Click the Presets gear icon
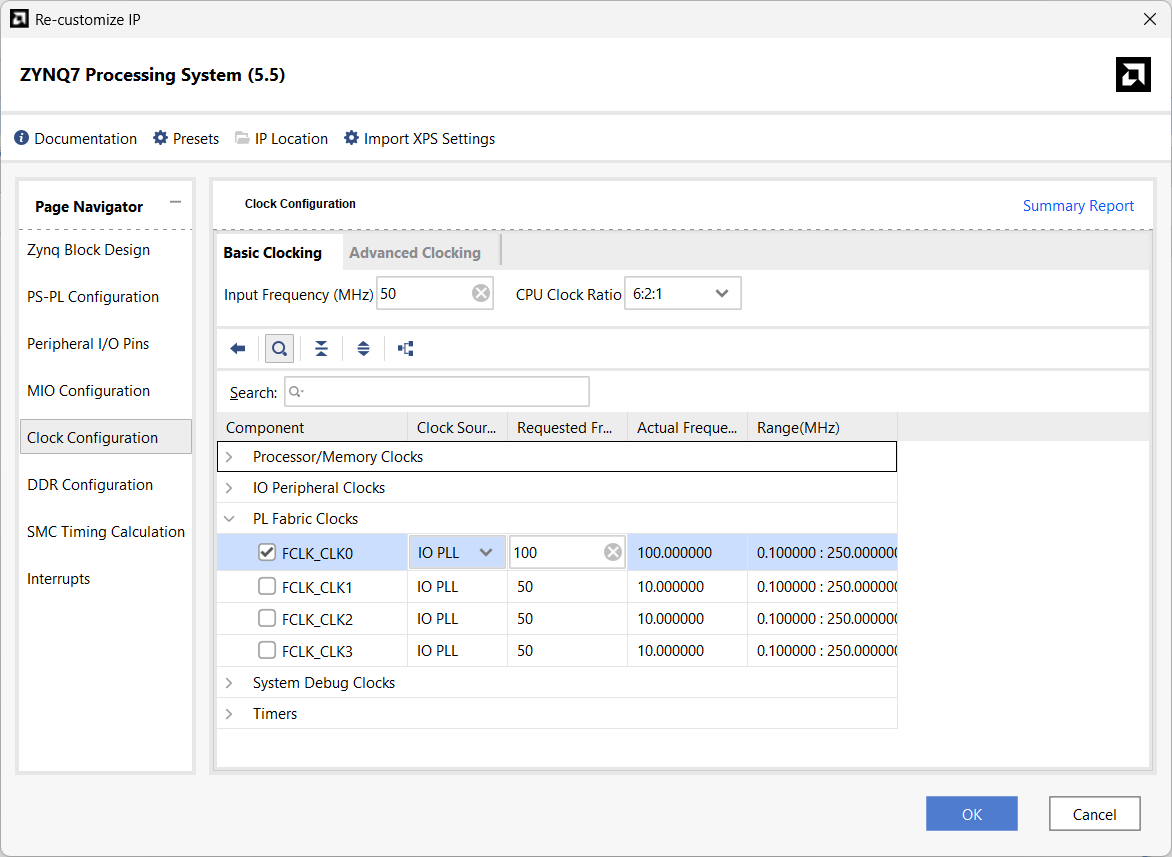This screenshot has width=1172, height=857. pos(161,138)
